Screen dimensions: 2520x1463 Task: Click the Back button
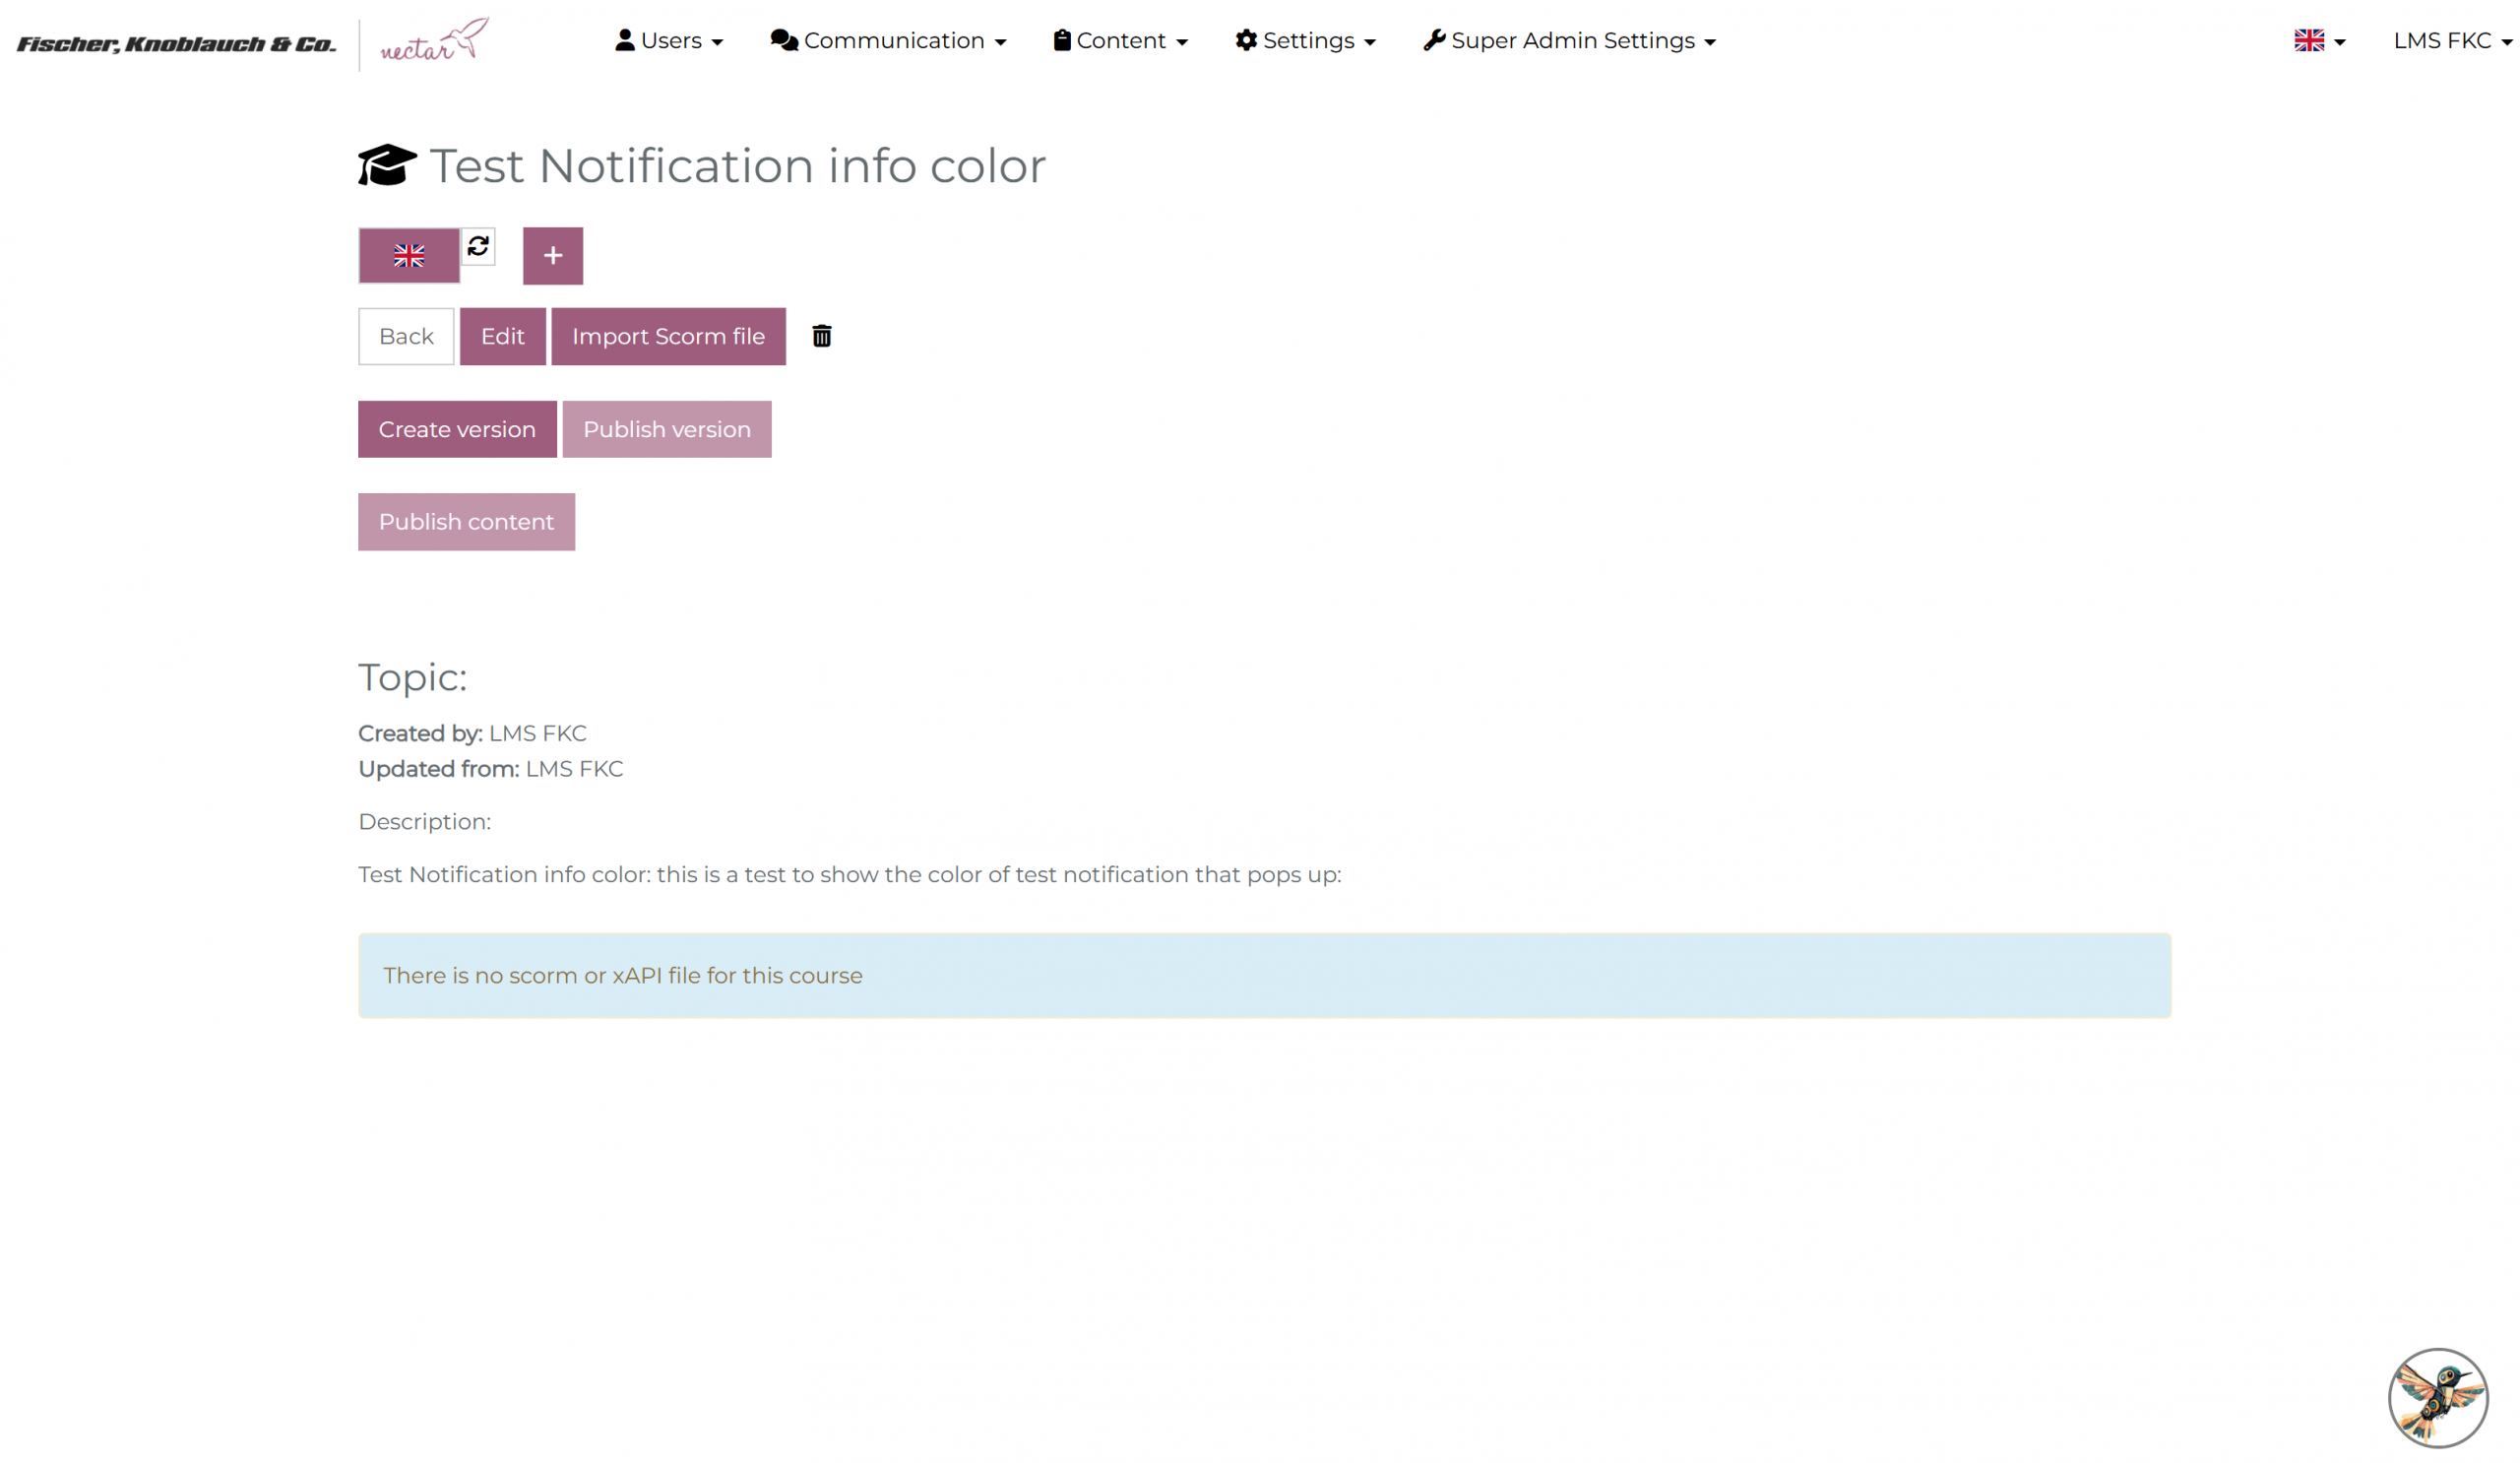pos(406,336)
